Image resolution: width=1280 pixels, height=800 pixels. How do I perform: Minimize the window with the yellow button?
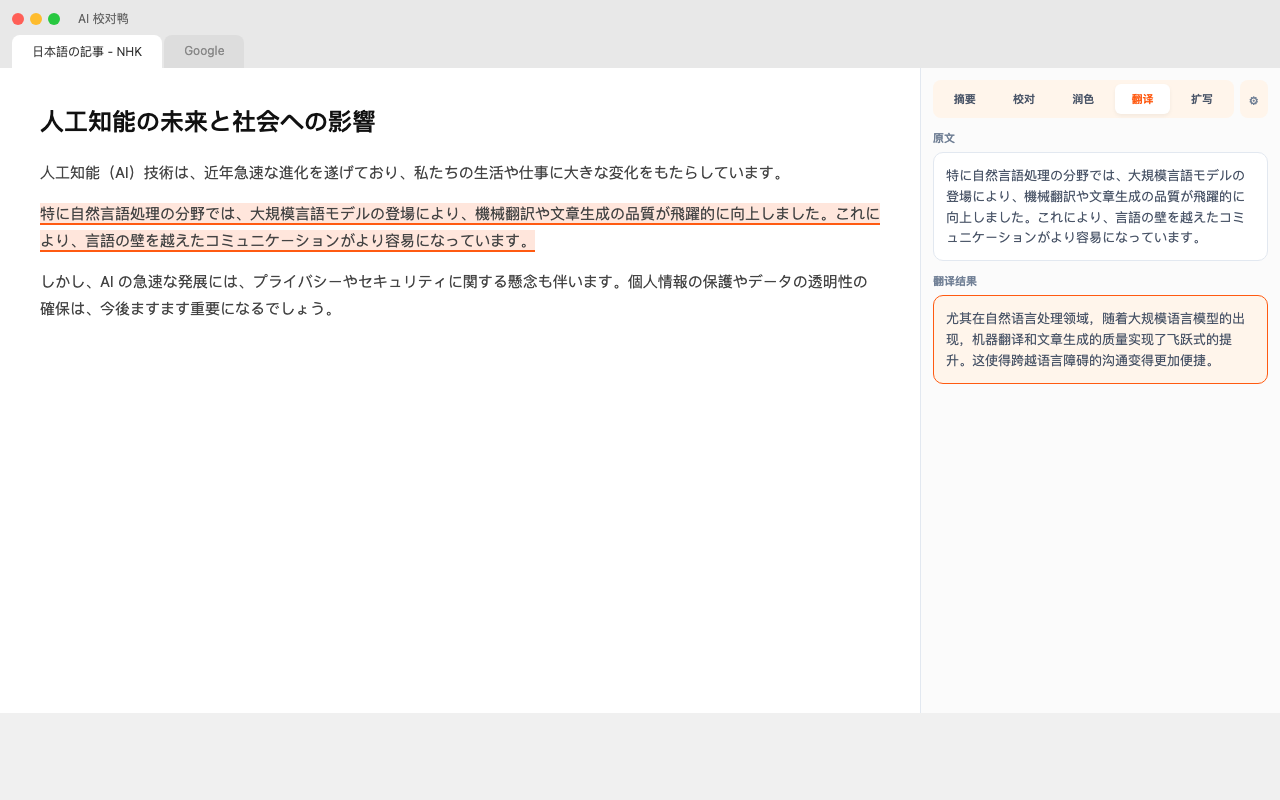point(36,18)
